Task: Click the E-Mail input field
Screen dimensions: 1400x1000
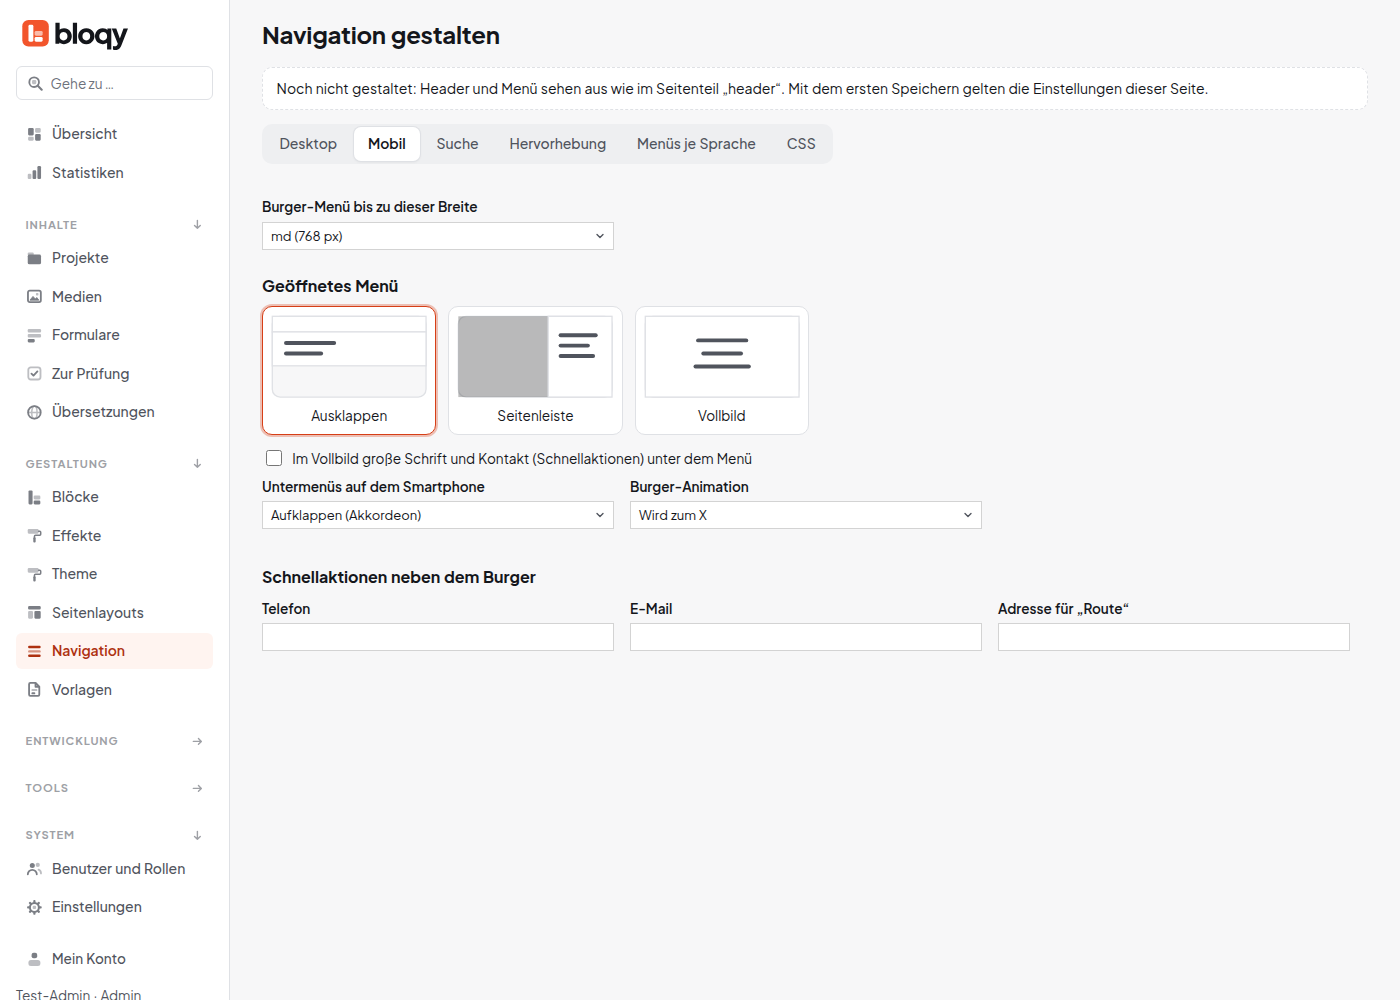Action: tap(806, 637)
